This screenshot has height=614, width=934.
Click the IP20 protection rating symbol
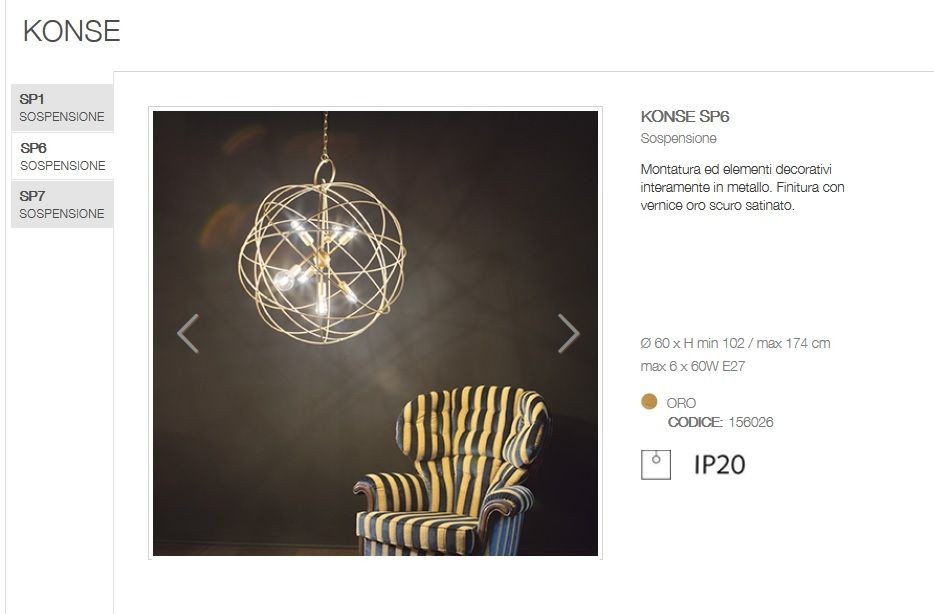(x=720, y=465)
